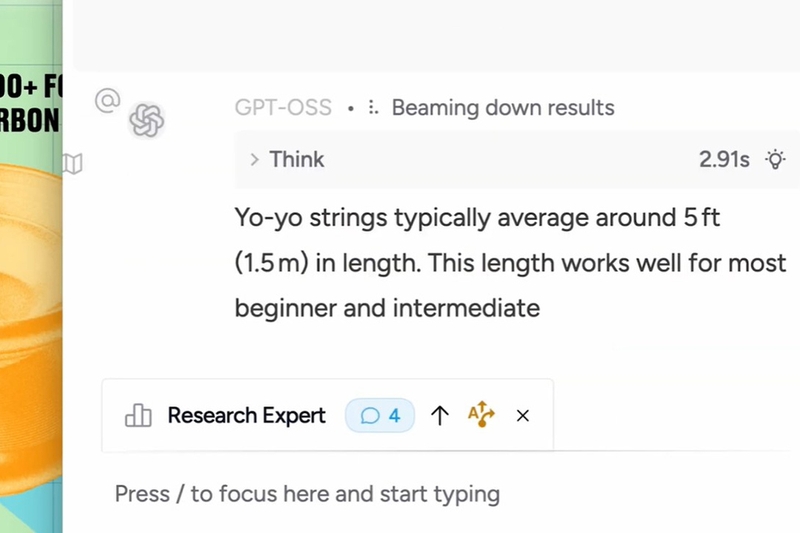Dismiss Research Expert with the X
The height and width of the screenshot is (533, 800).
click(522, 416)
